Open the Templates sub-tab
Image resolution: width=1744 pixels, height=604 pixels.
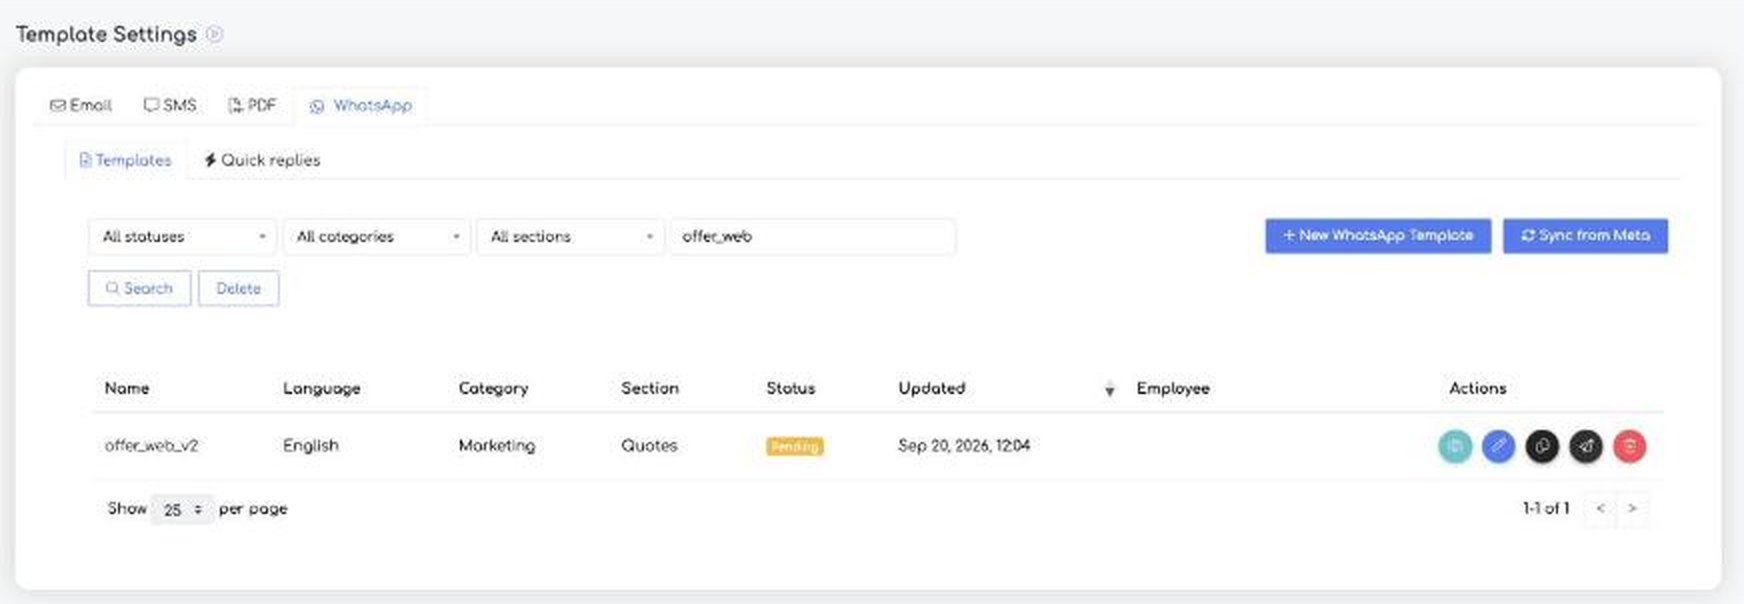tap(126, 160)
